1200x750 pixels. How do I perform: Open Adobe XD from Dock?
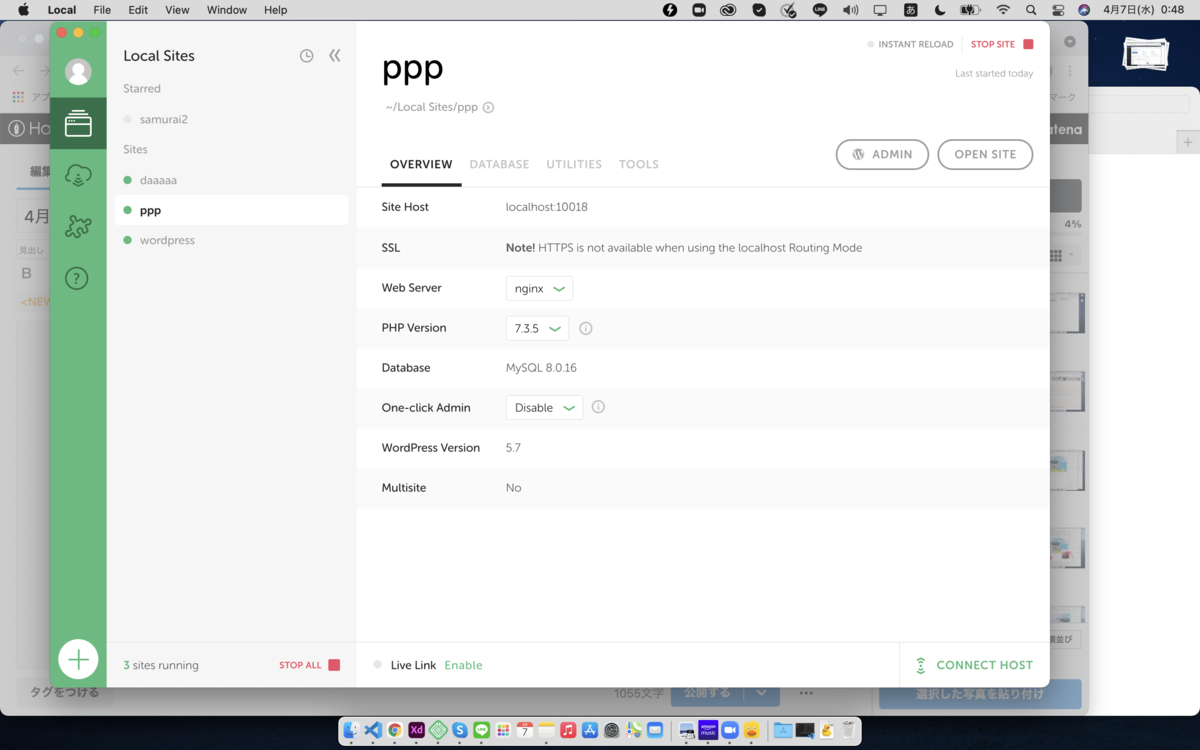pos(416,731)
